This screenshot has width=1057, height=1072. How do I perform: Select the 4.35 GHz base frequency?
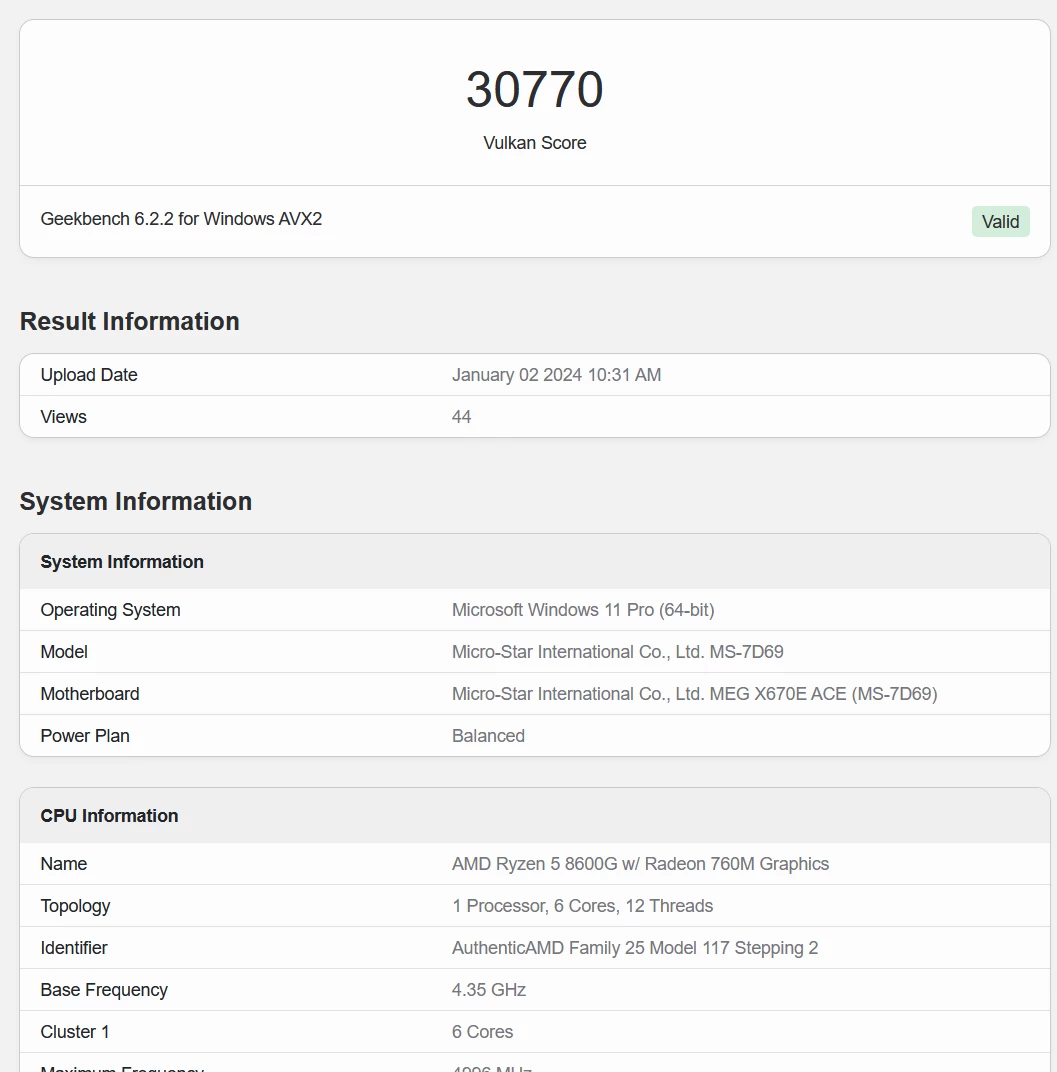489,989
